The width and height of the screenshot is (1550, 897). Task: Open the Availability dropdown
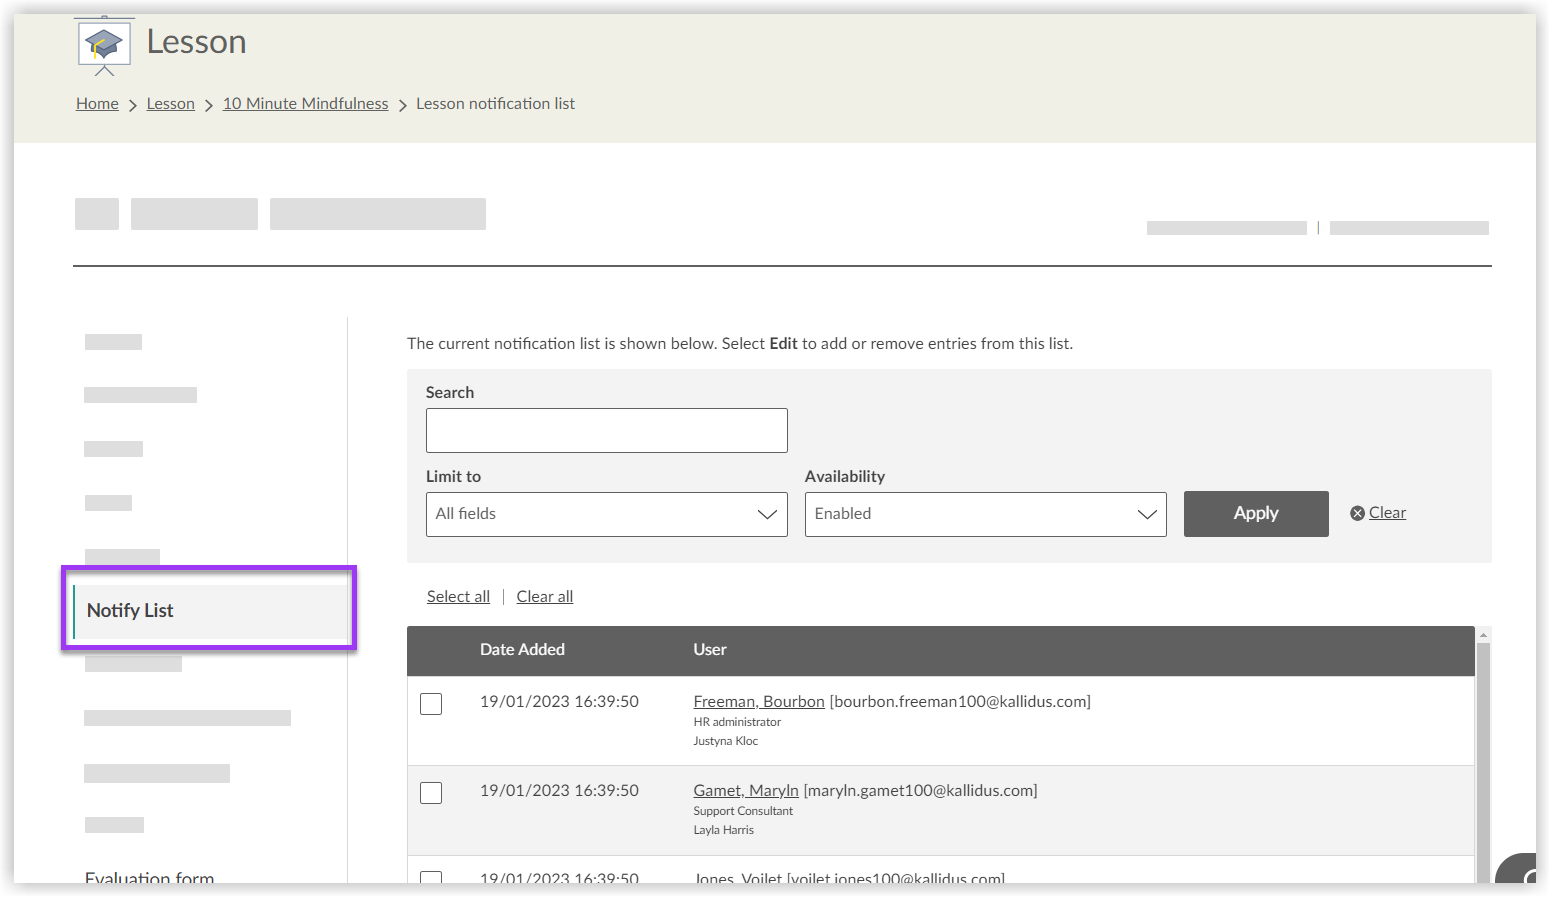click(x=985, y=514)
